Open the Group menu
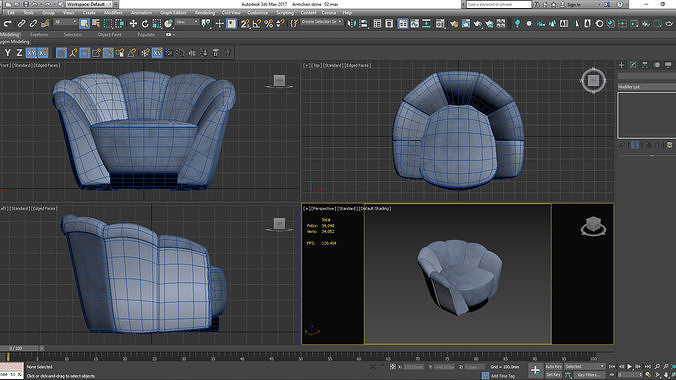This screenshot has width=676, height=380. tap(48, 13)
